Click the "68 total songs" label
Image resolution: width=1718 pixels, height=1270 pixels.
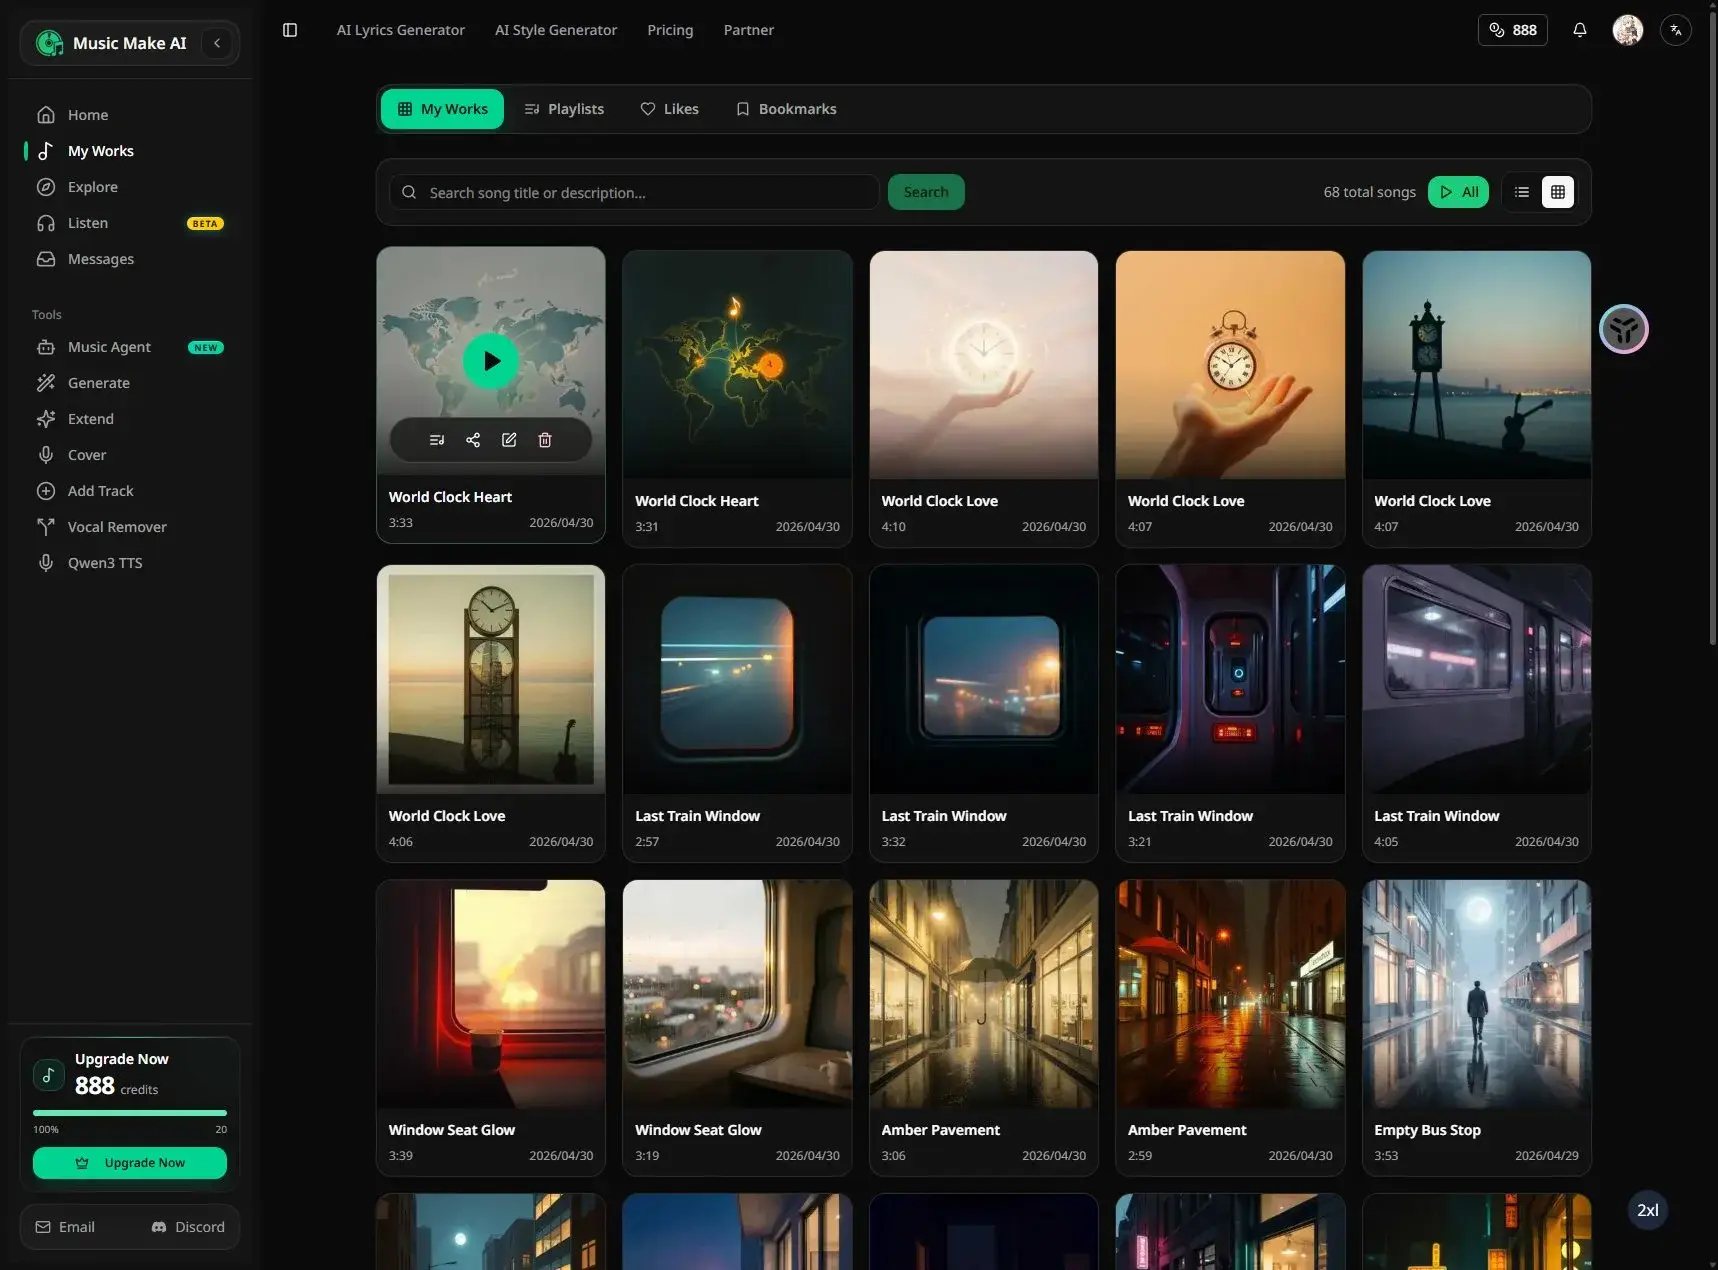point(1369,192)
